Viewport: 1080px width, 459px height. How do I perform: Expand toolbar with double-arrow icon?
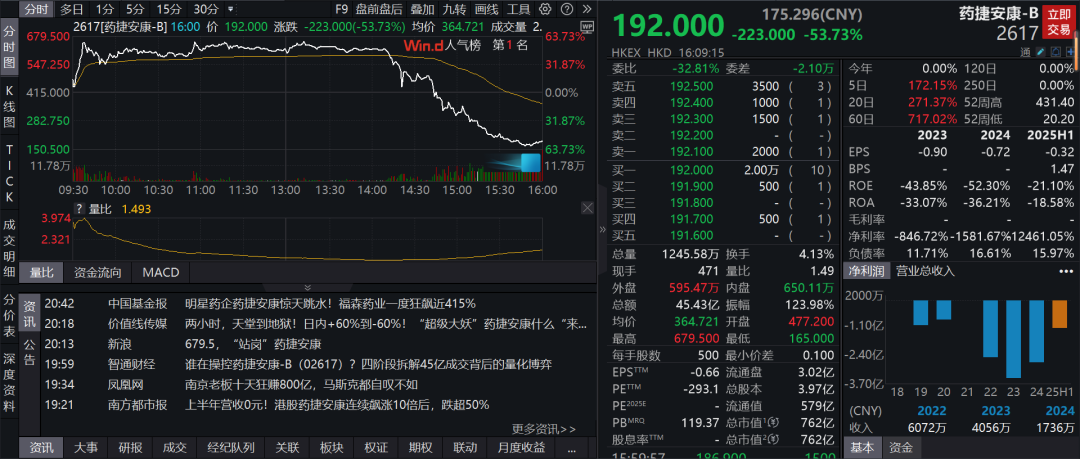(587, 9)
